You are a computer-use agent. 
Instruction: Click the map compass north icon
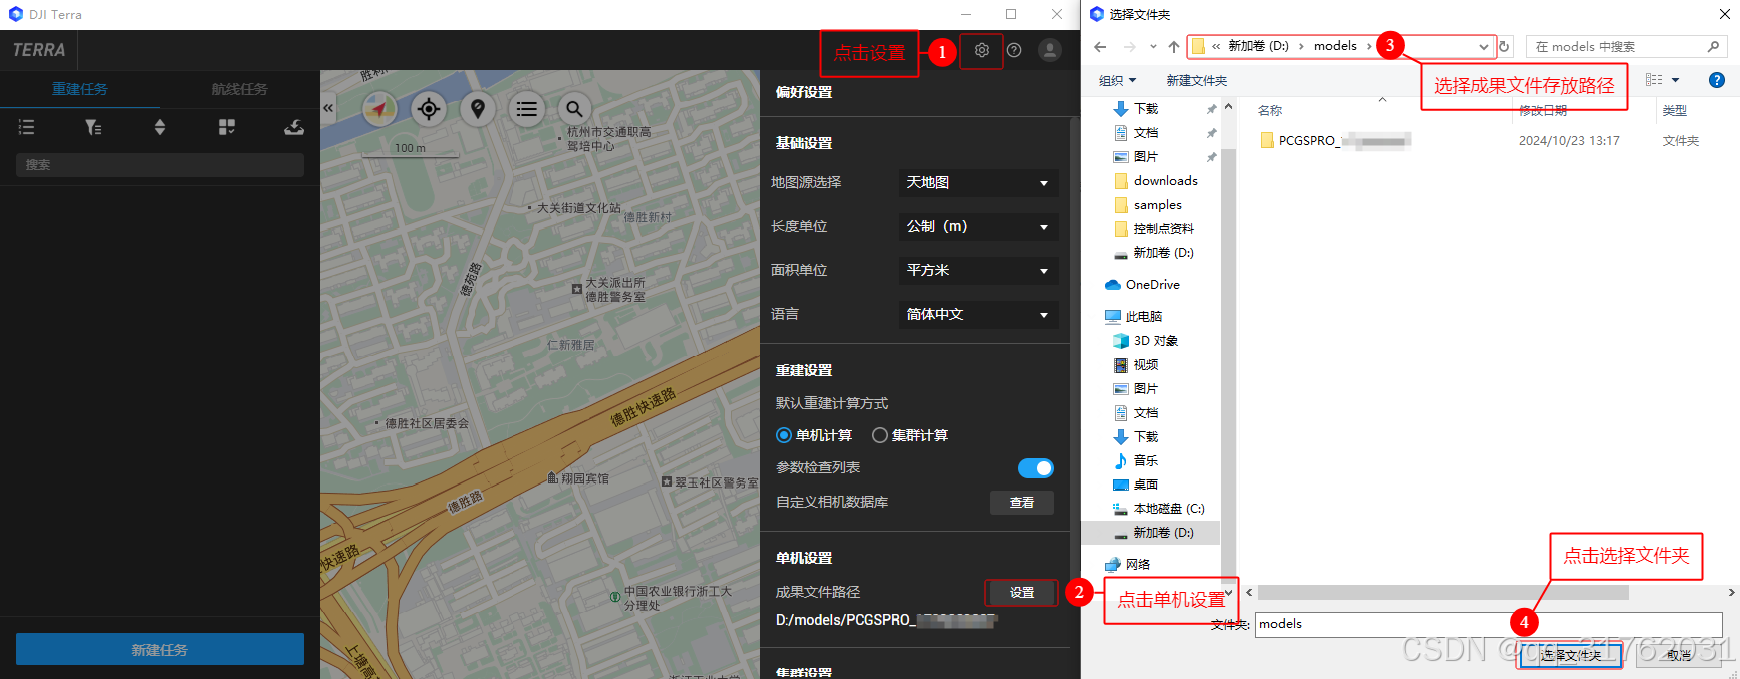click(379, 108)
